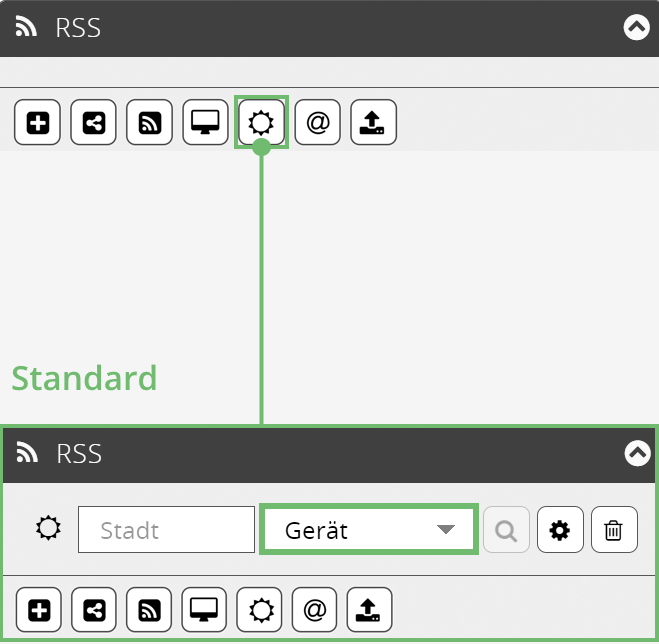
Task: Open the Gerät dropdown
Action: click(x=368, y=530)
